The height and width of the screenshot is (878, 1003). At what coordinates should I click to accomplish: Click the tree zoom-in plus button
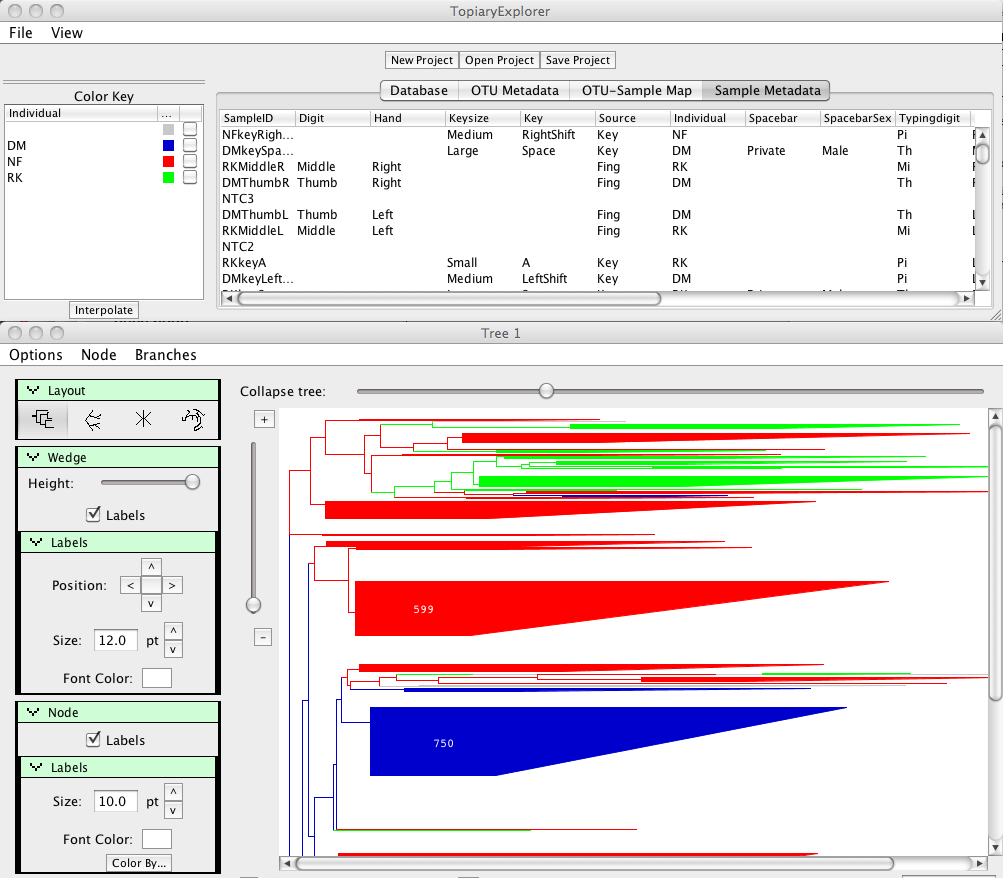coord(264,419)
